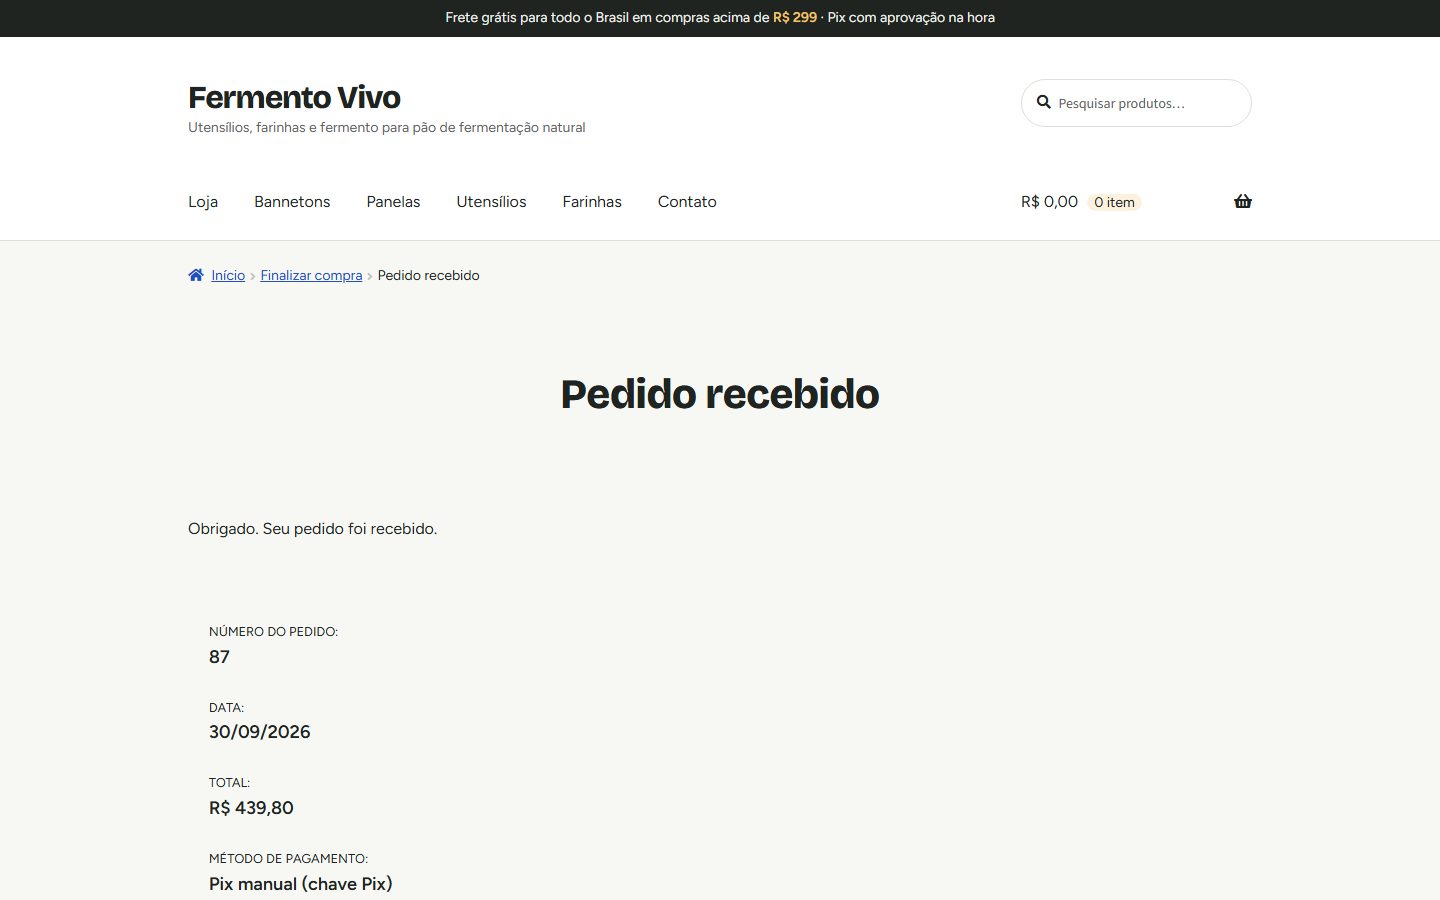This screenshot has height=900, width=1440.
Task: Go back to Finalizar compra breadcrumb
Action: tap(311, 275)
